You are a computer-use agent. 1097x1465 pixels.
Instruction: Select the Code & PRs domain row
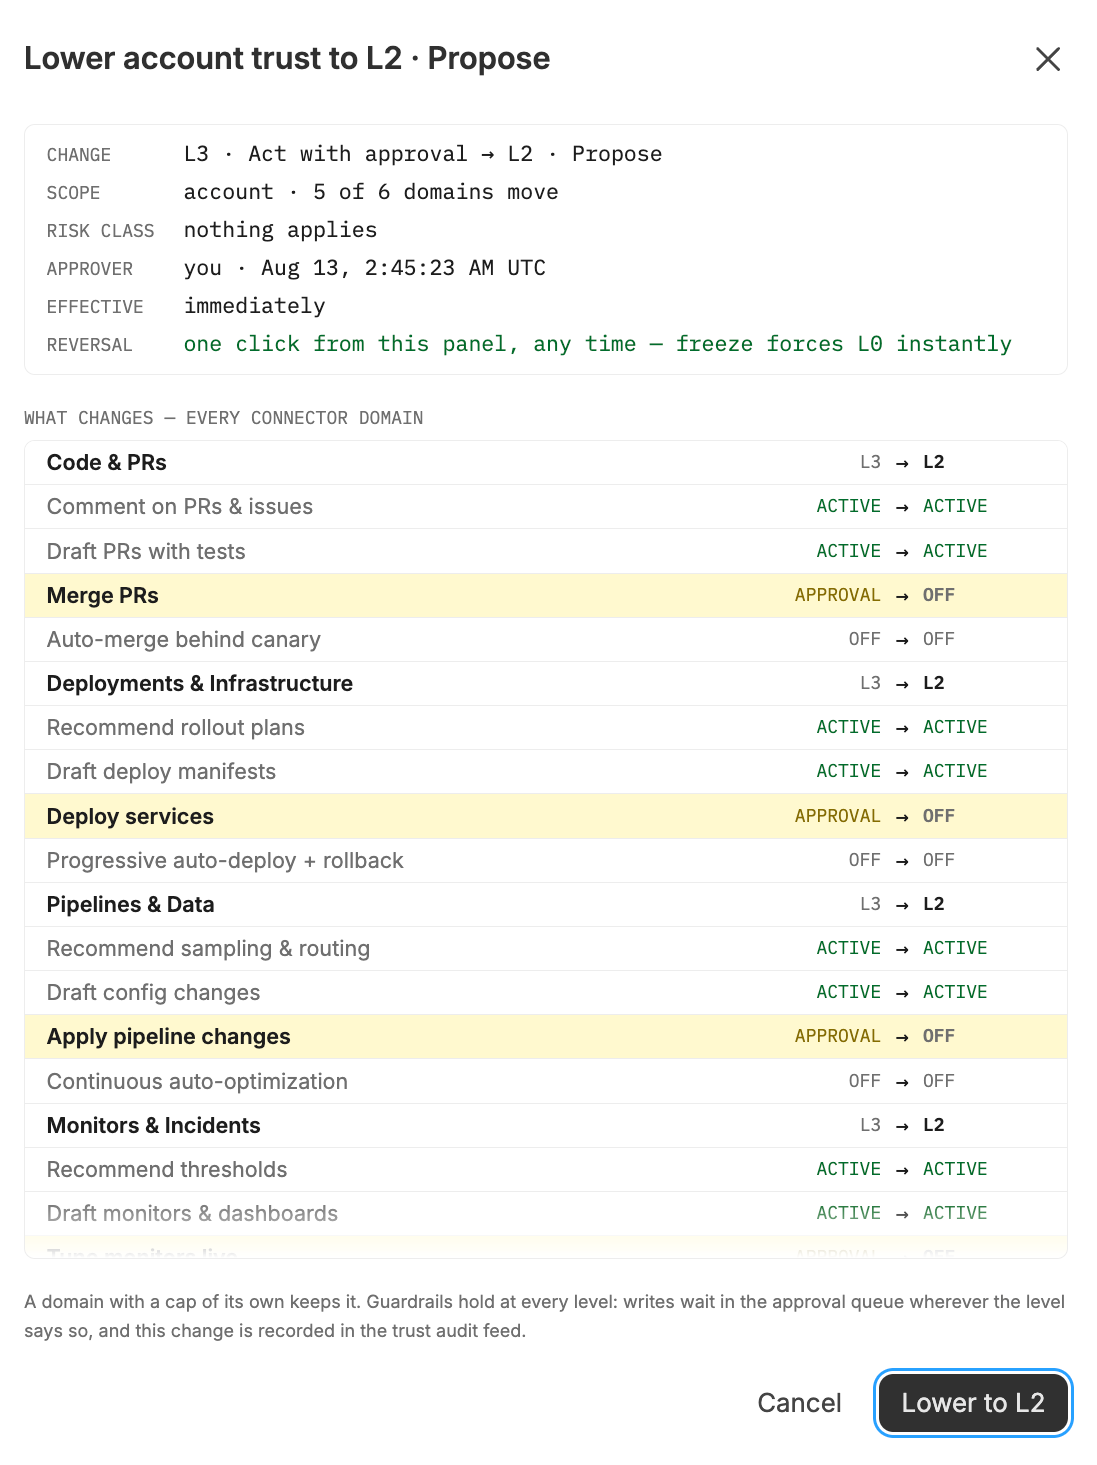click(x=546, y=463)
